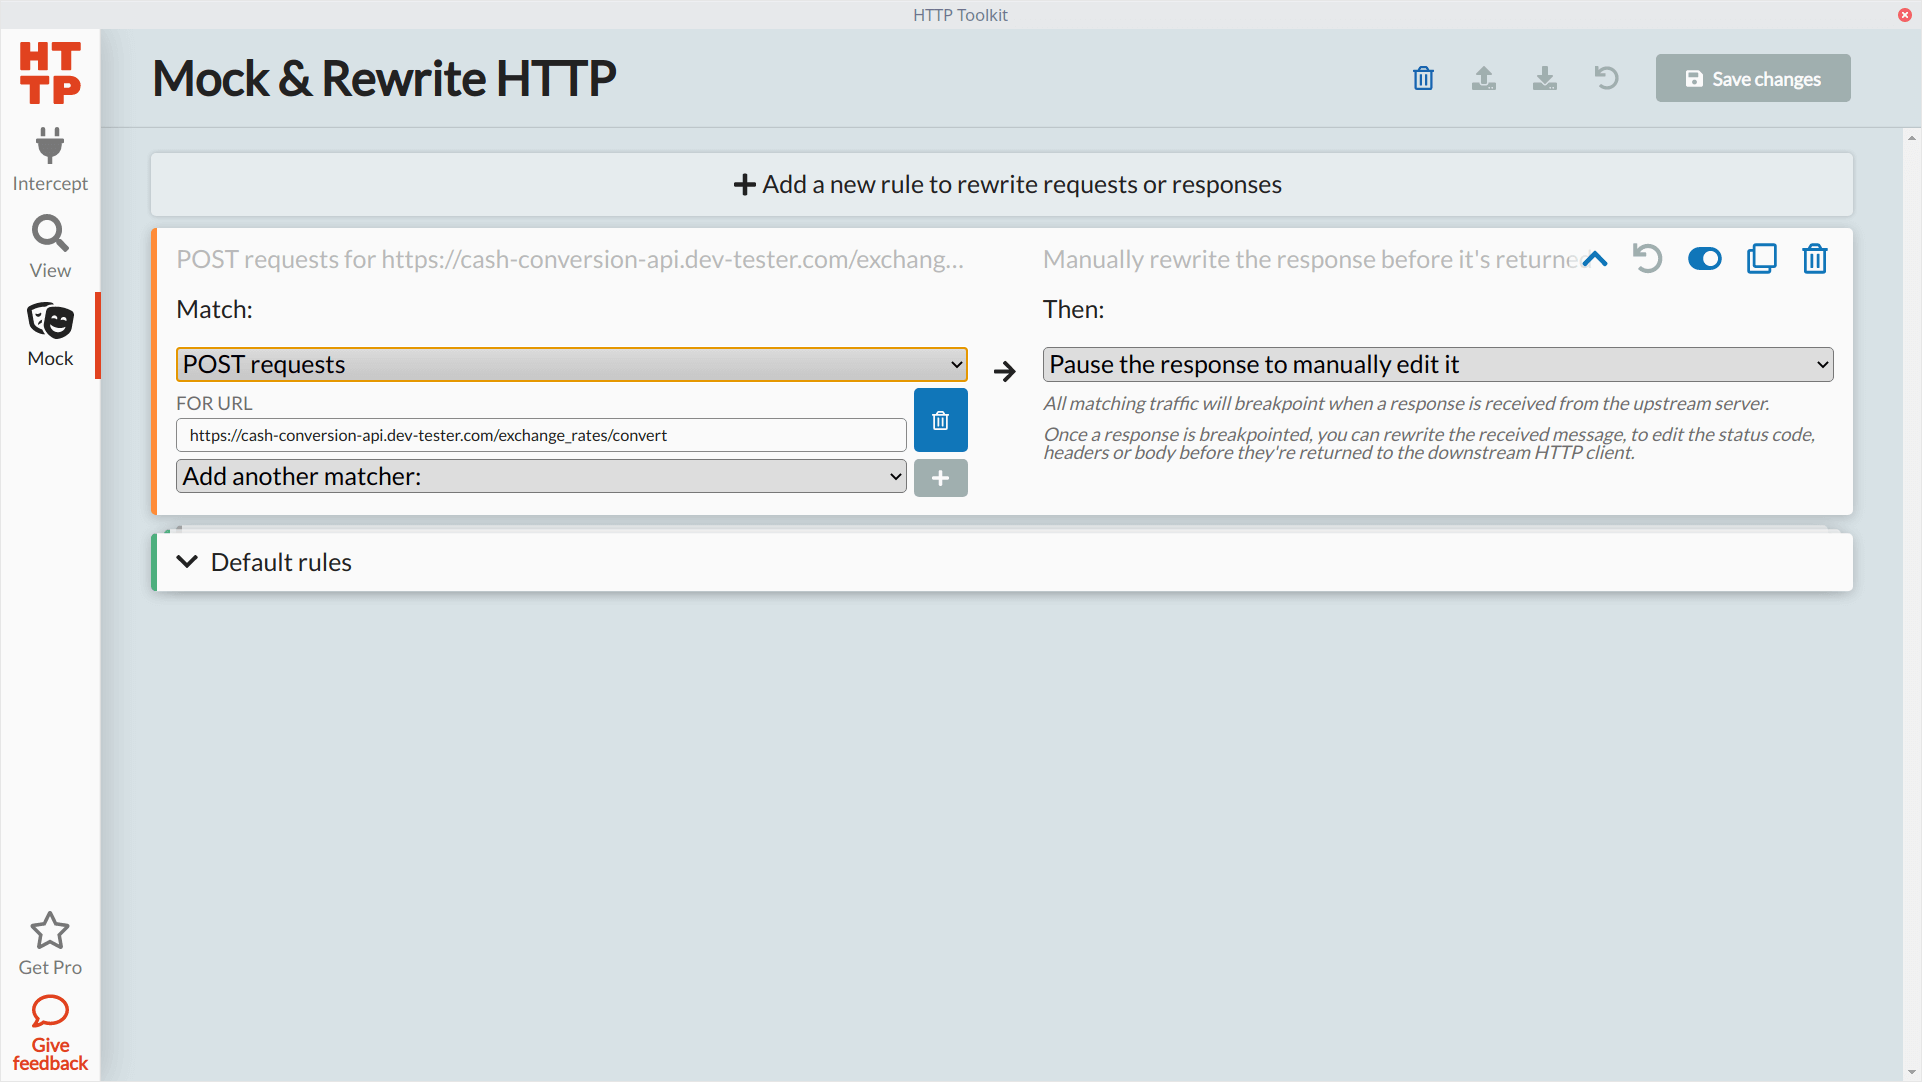Viewport: 1922px width, 1082px height.
Task: Toggle the POST rule enabled switch
Action: 1704,259
